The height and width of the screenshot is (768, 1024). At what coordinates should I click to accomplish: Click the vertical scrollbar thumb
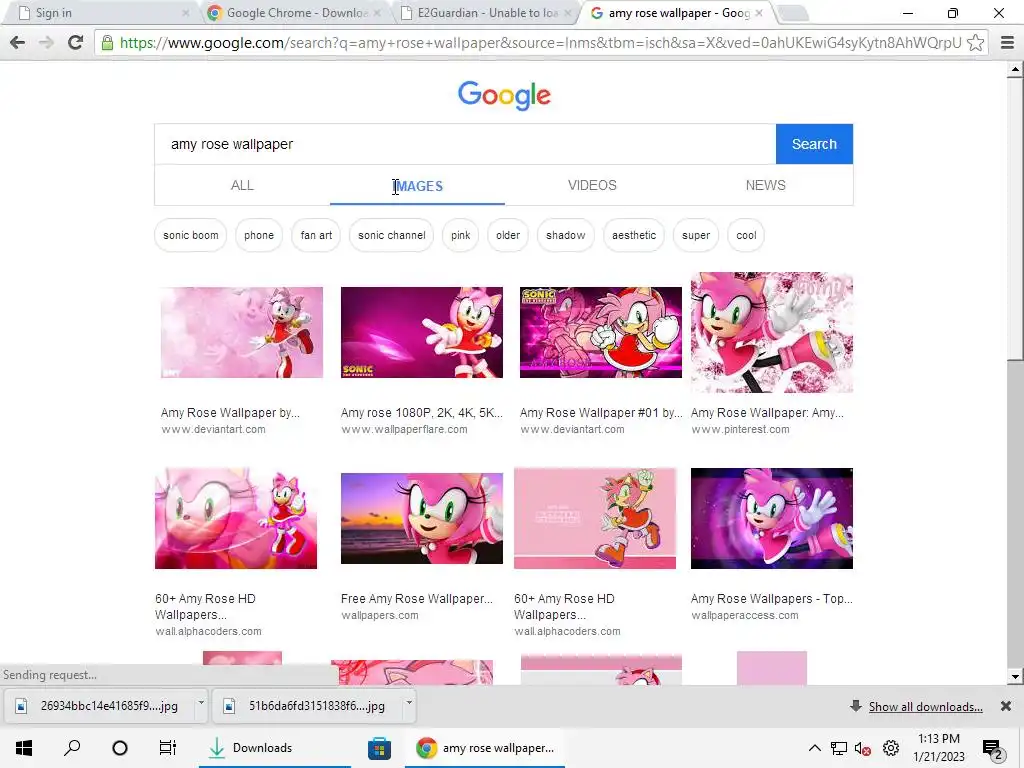point(1015,219)
